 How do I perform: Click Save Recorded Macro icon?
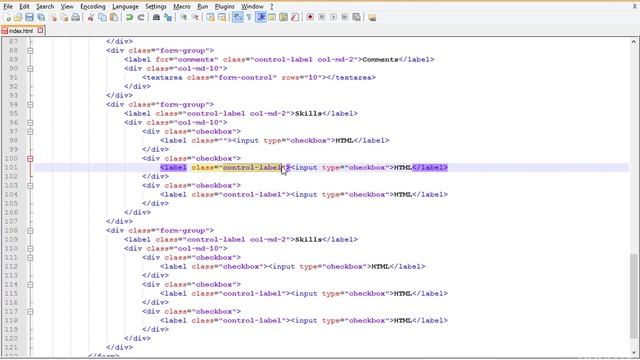[356, 18]
